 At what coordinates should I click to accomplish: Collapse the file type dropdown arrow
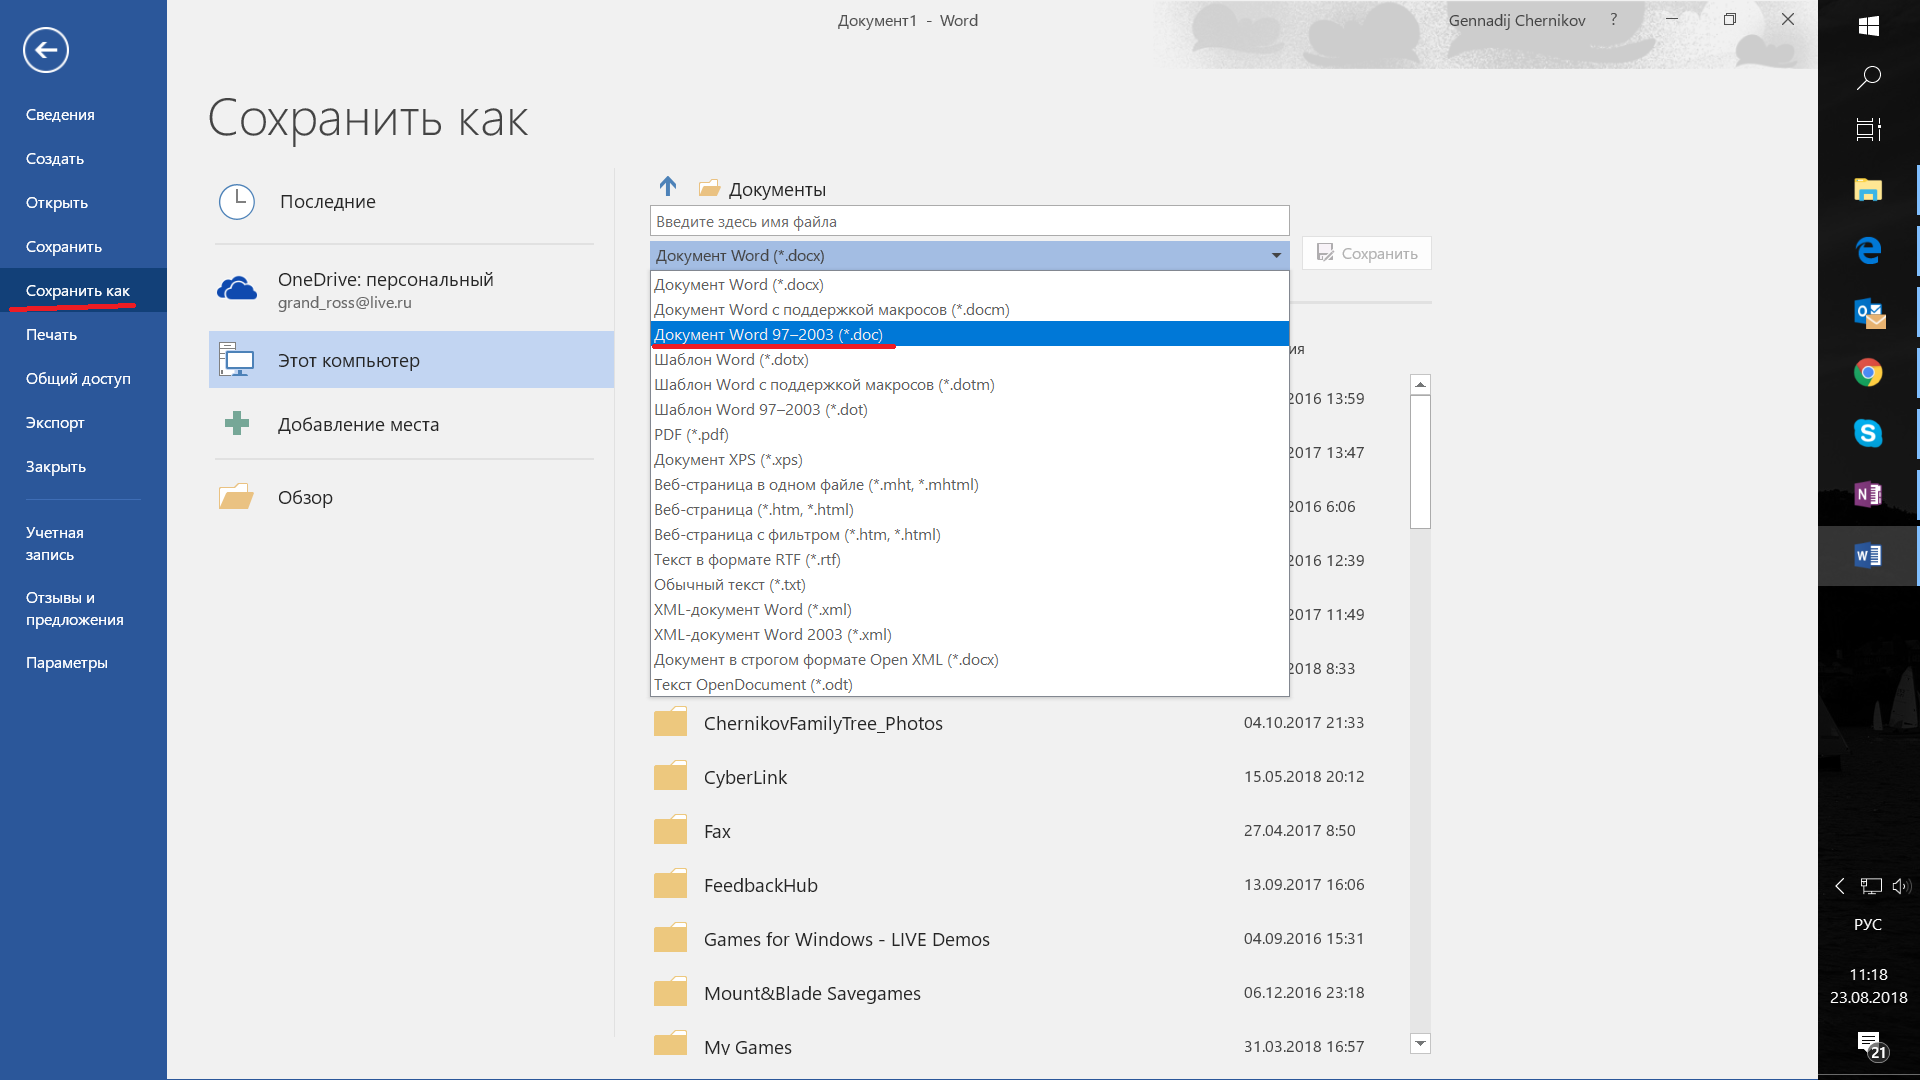pos(1276,256)
